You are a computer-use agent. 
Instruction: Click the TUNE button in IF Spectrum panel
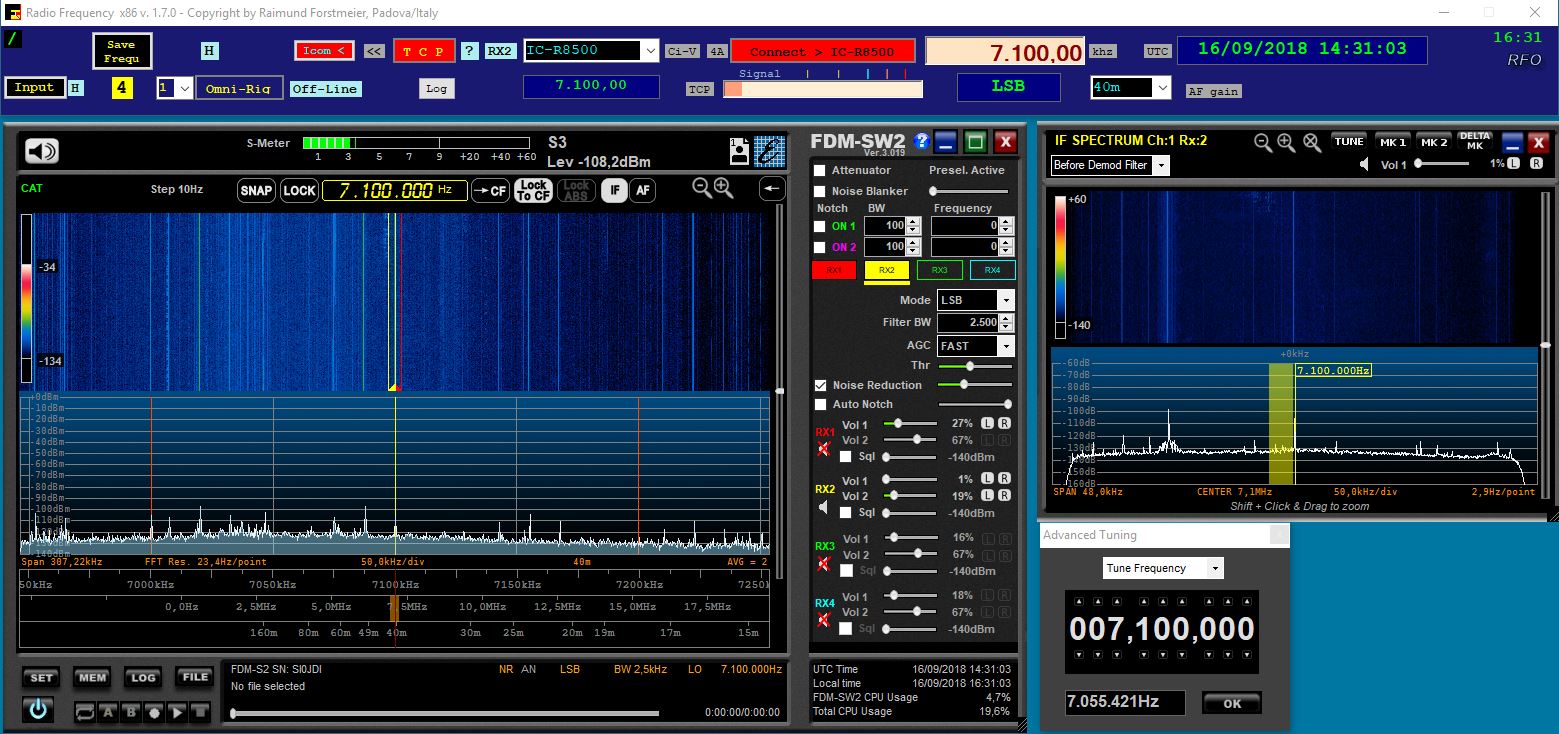pyautogui.click(x=1348, y=141)
